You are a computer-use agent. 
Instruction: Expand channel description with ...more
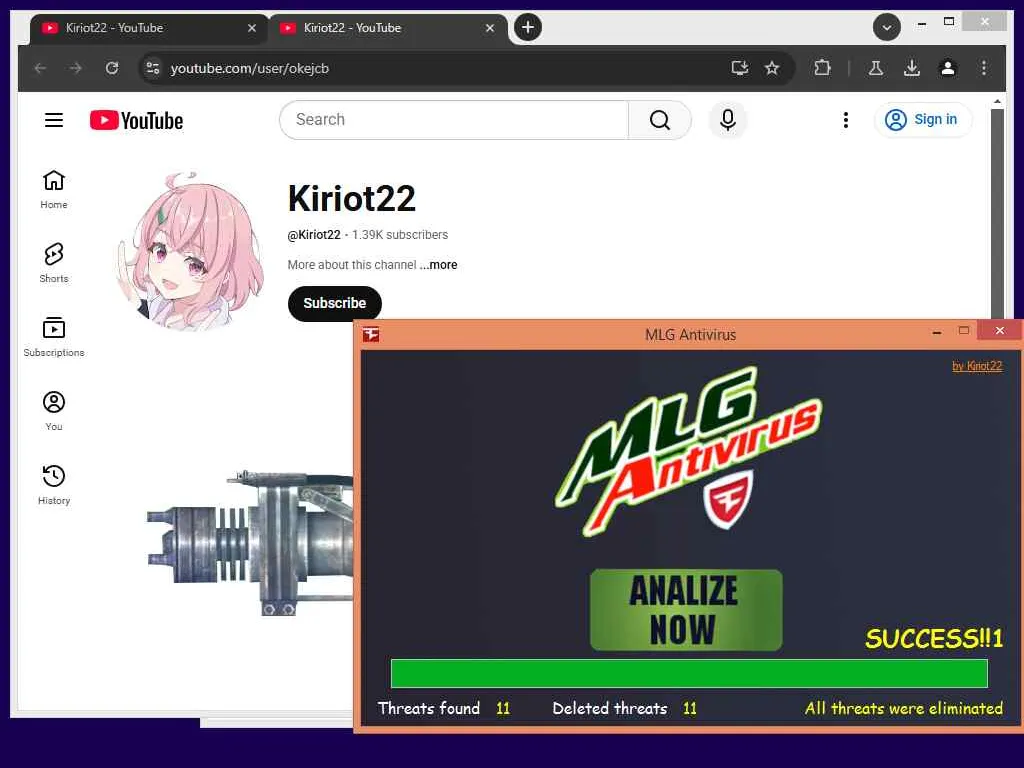tap(438, 264)
